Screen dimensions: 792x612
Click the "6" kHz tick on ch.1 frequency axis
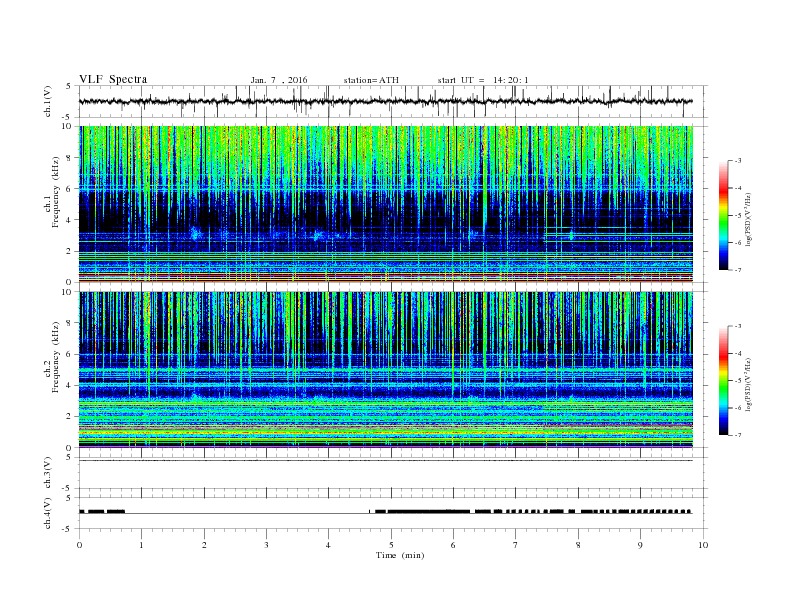(70, 189)
